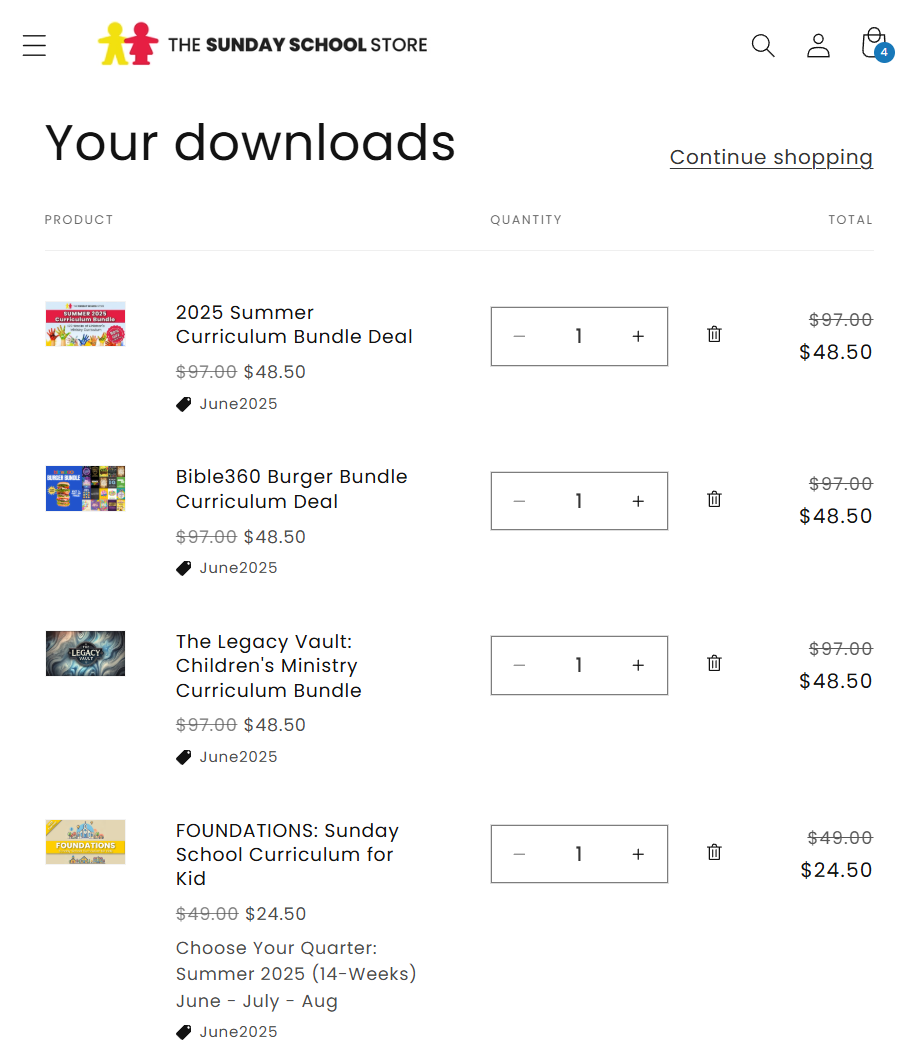This screenshot has height=1048, width=917.
Task: Increase quantity for 2025 Summer Curriculum Bundle
Action: (x=638, y=336)
